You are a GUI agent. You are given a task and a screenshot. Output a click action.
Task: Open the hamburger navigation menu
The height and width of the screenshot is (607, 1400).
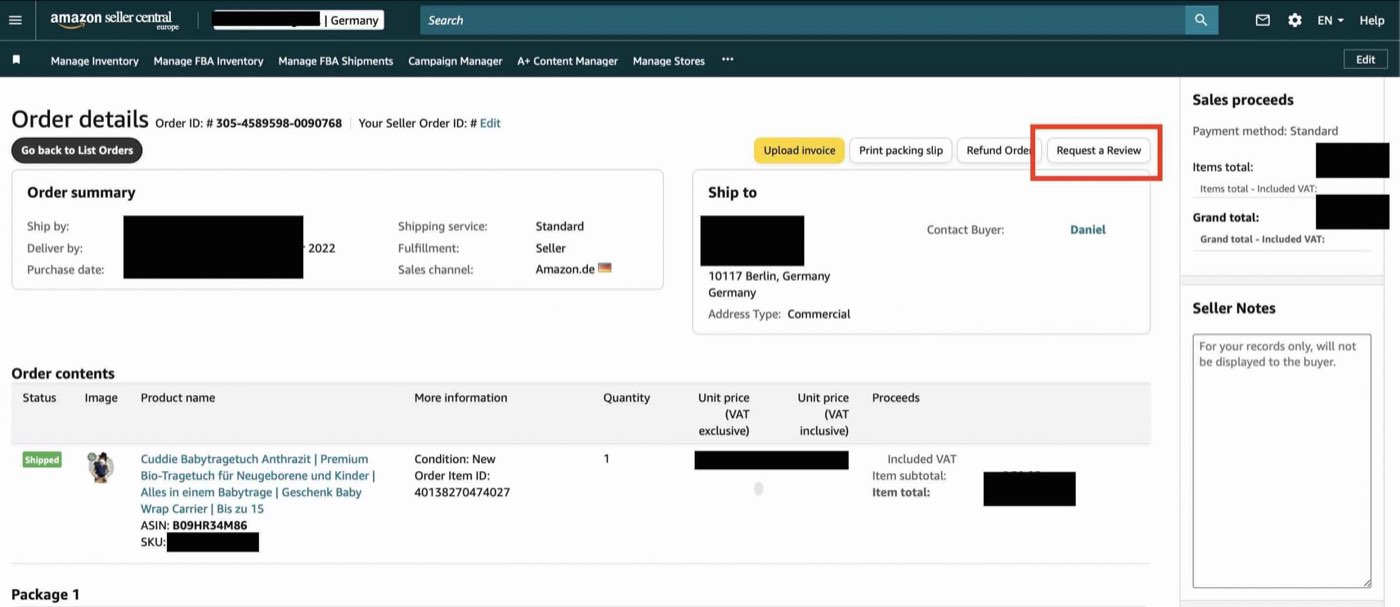point(18,20)
